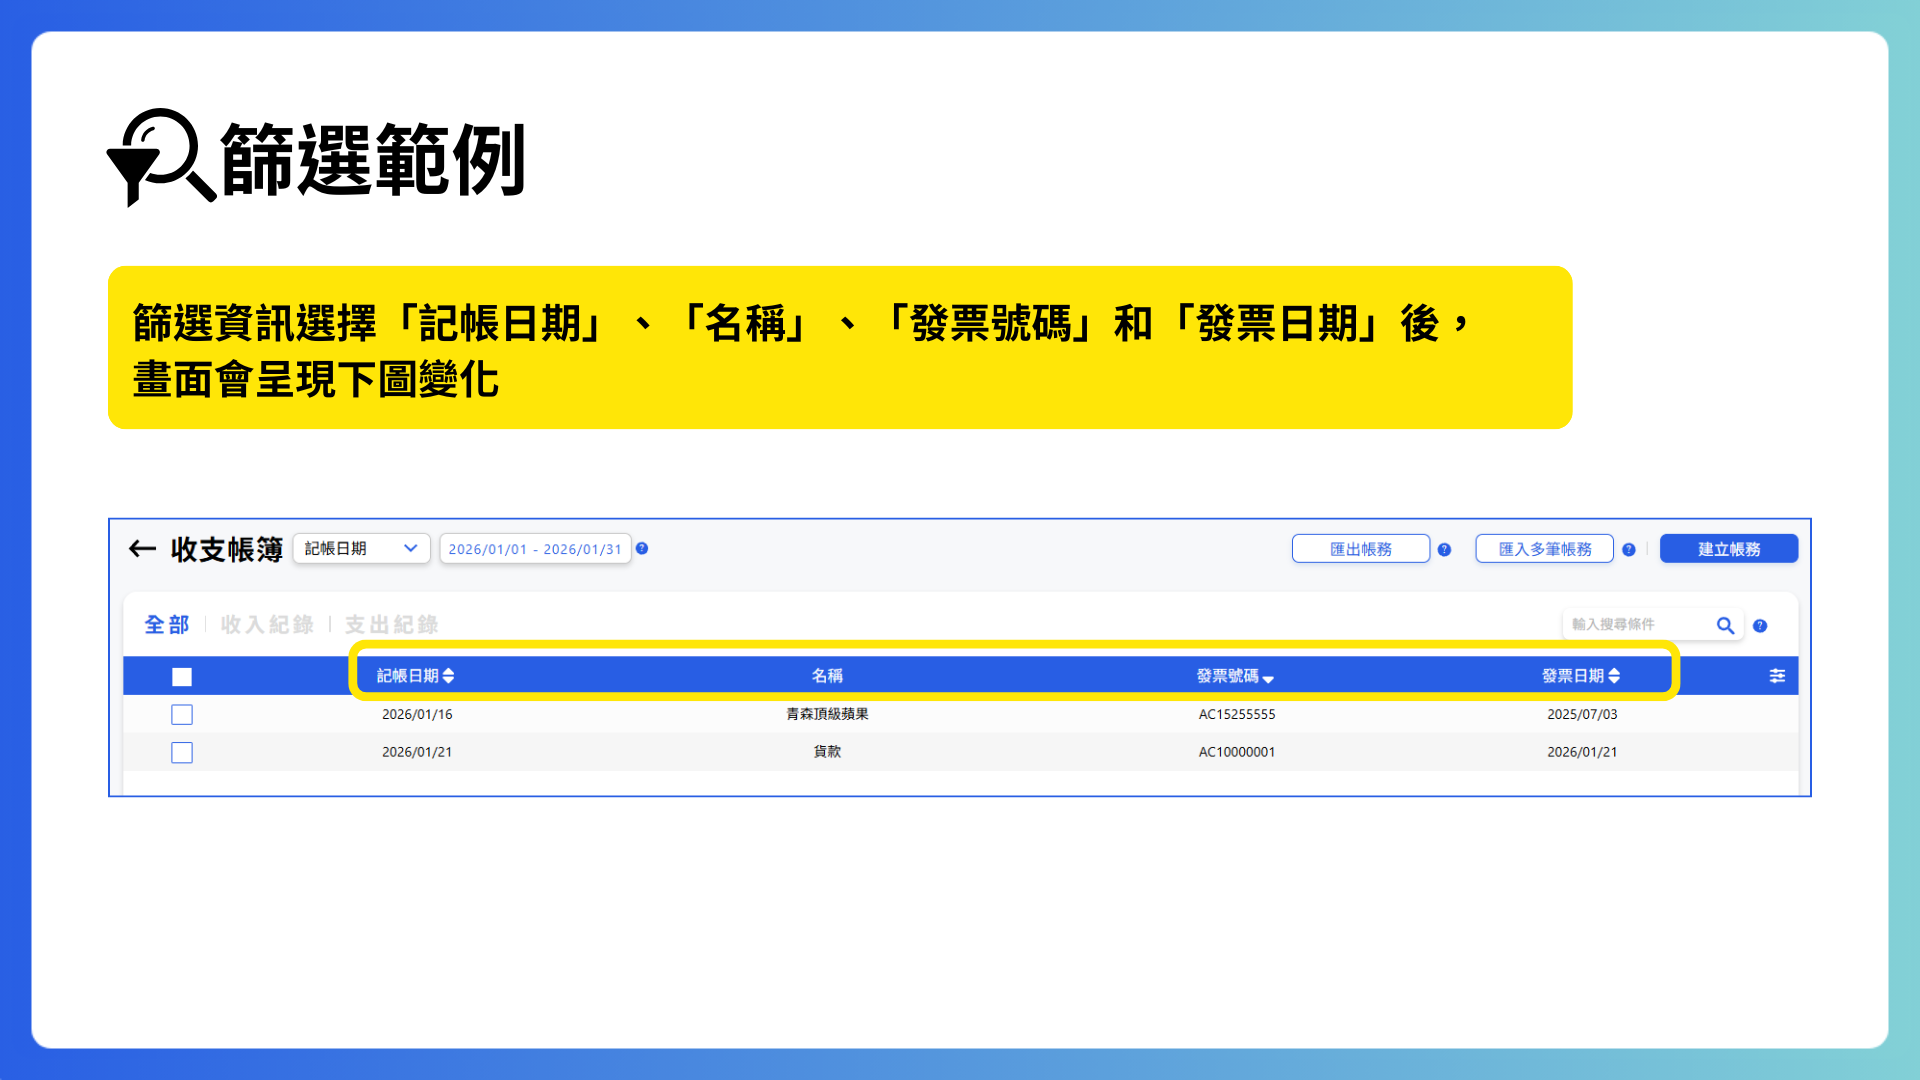Check the checkbox for the 青森頂級蘋果 row
This screenshot has height=1080, width=1920.
click(181, 714)
